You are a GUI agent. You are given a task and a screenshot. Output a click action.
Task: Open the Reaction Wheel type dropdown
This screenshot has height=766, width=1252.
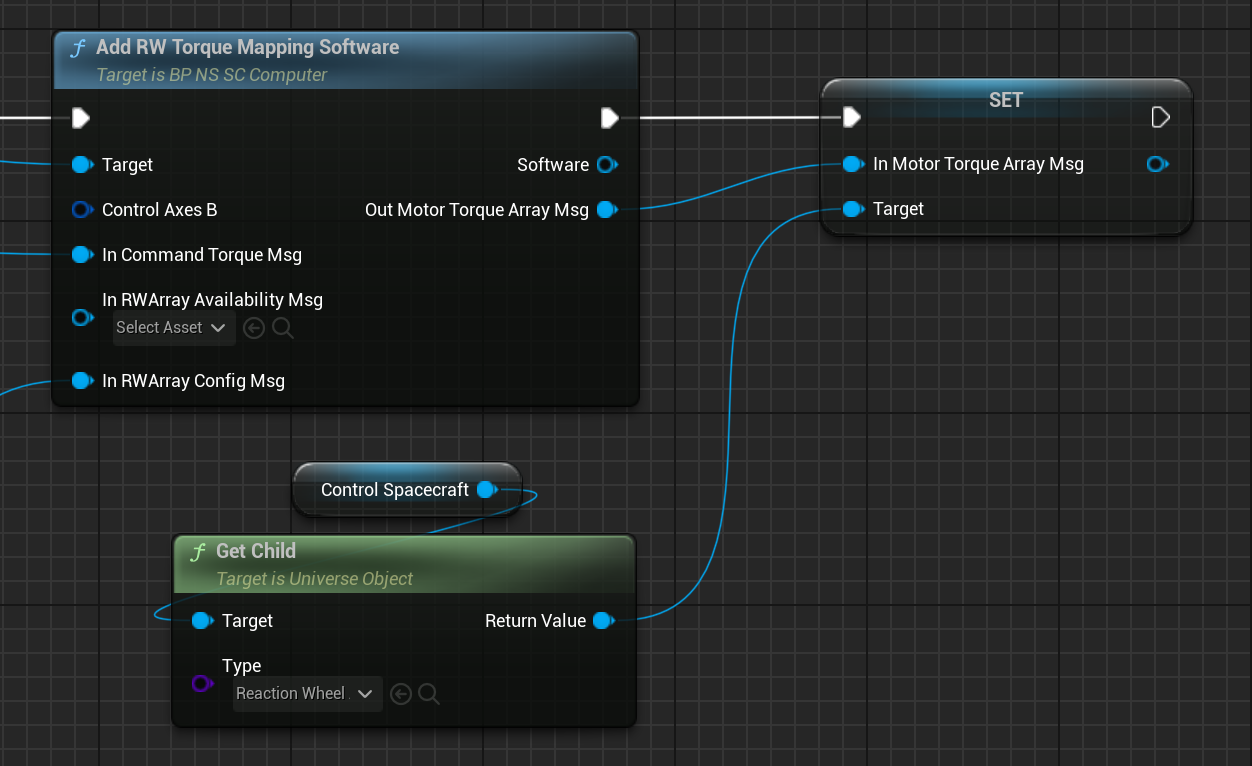[307, 694]
